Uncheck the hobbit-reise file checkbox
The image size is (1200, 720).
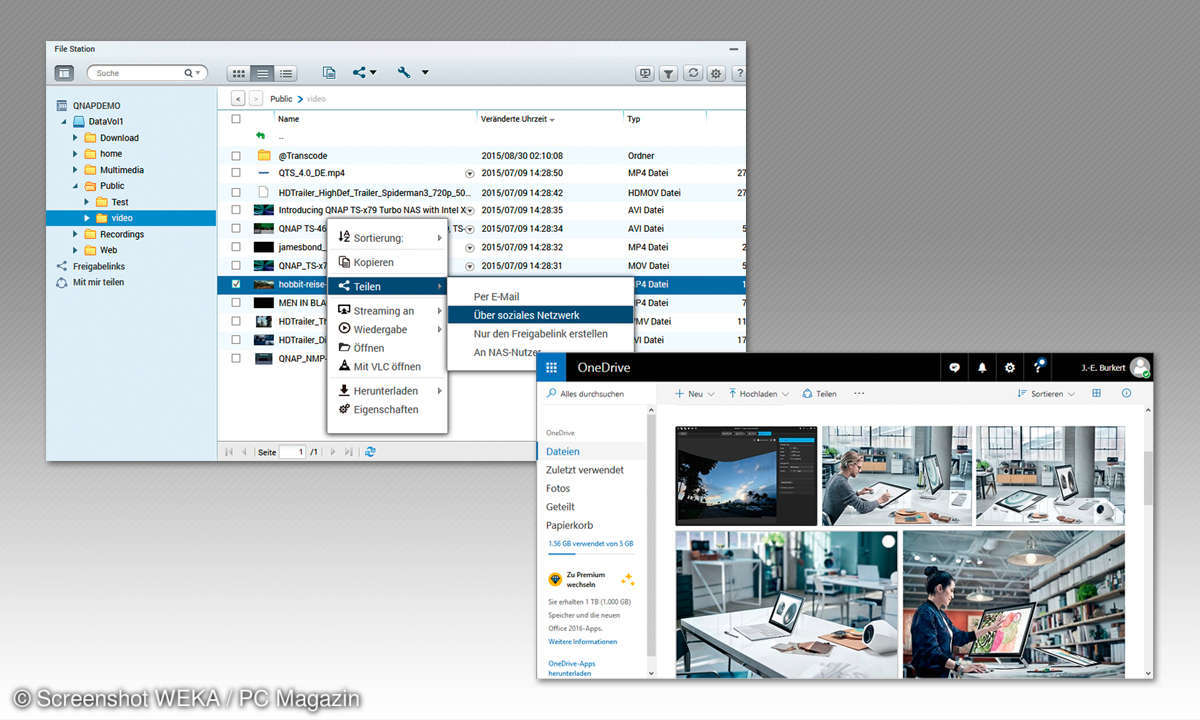pyautogui.click(x=236, y=284)
